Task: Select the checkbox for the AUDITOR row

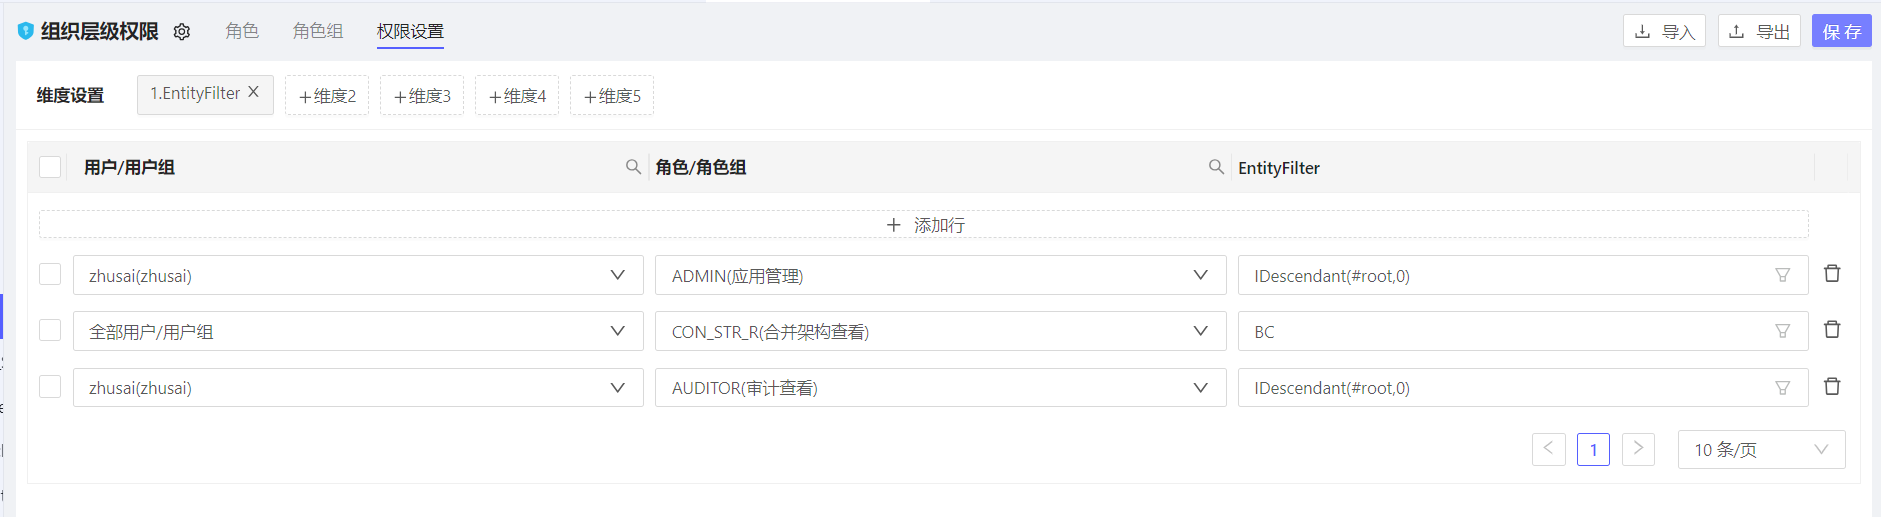Action: click(50, 387)
